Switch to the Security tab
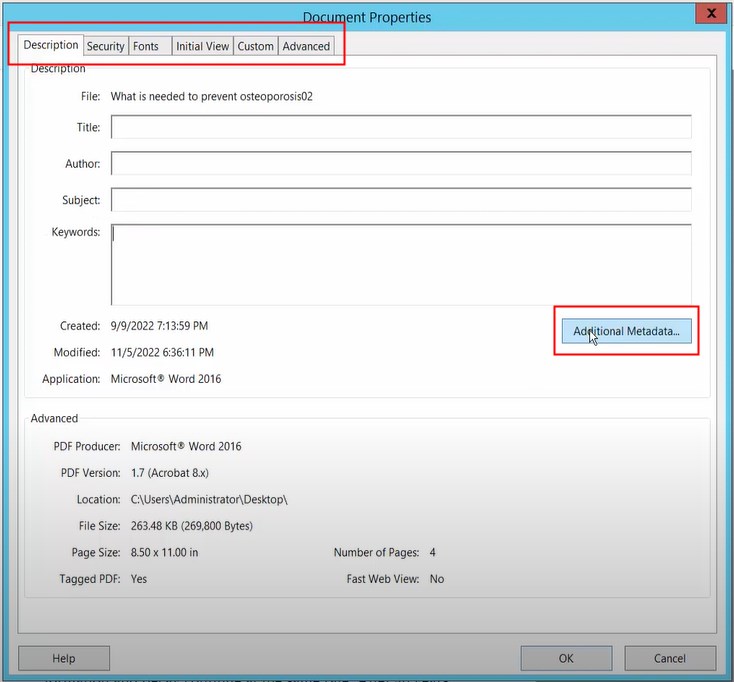Image resolution: width=734 pixels, height=682 pixels. click(105, 46)
